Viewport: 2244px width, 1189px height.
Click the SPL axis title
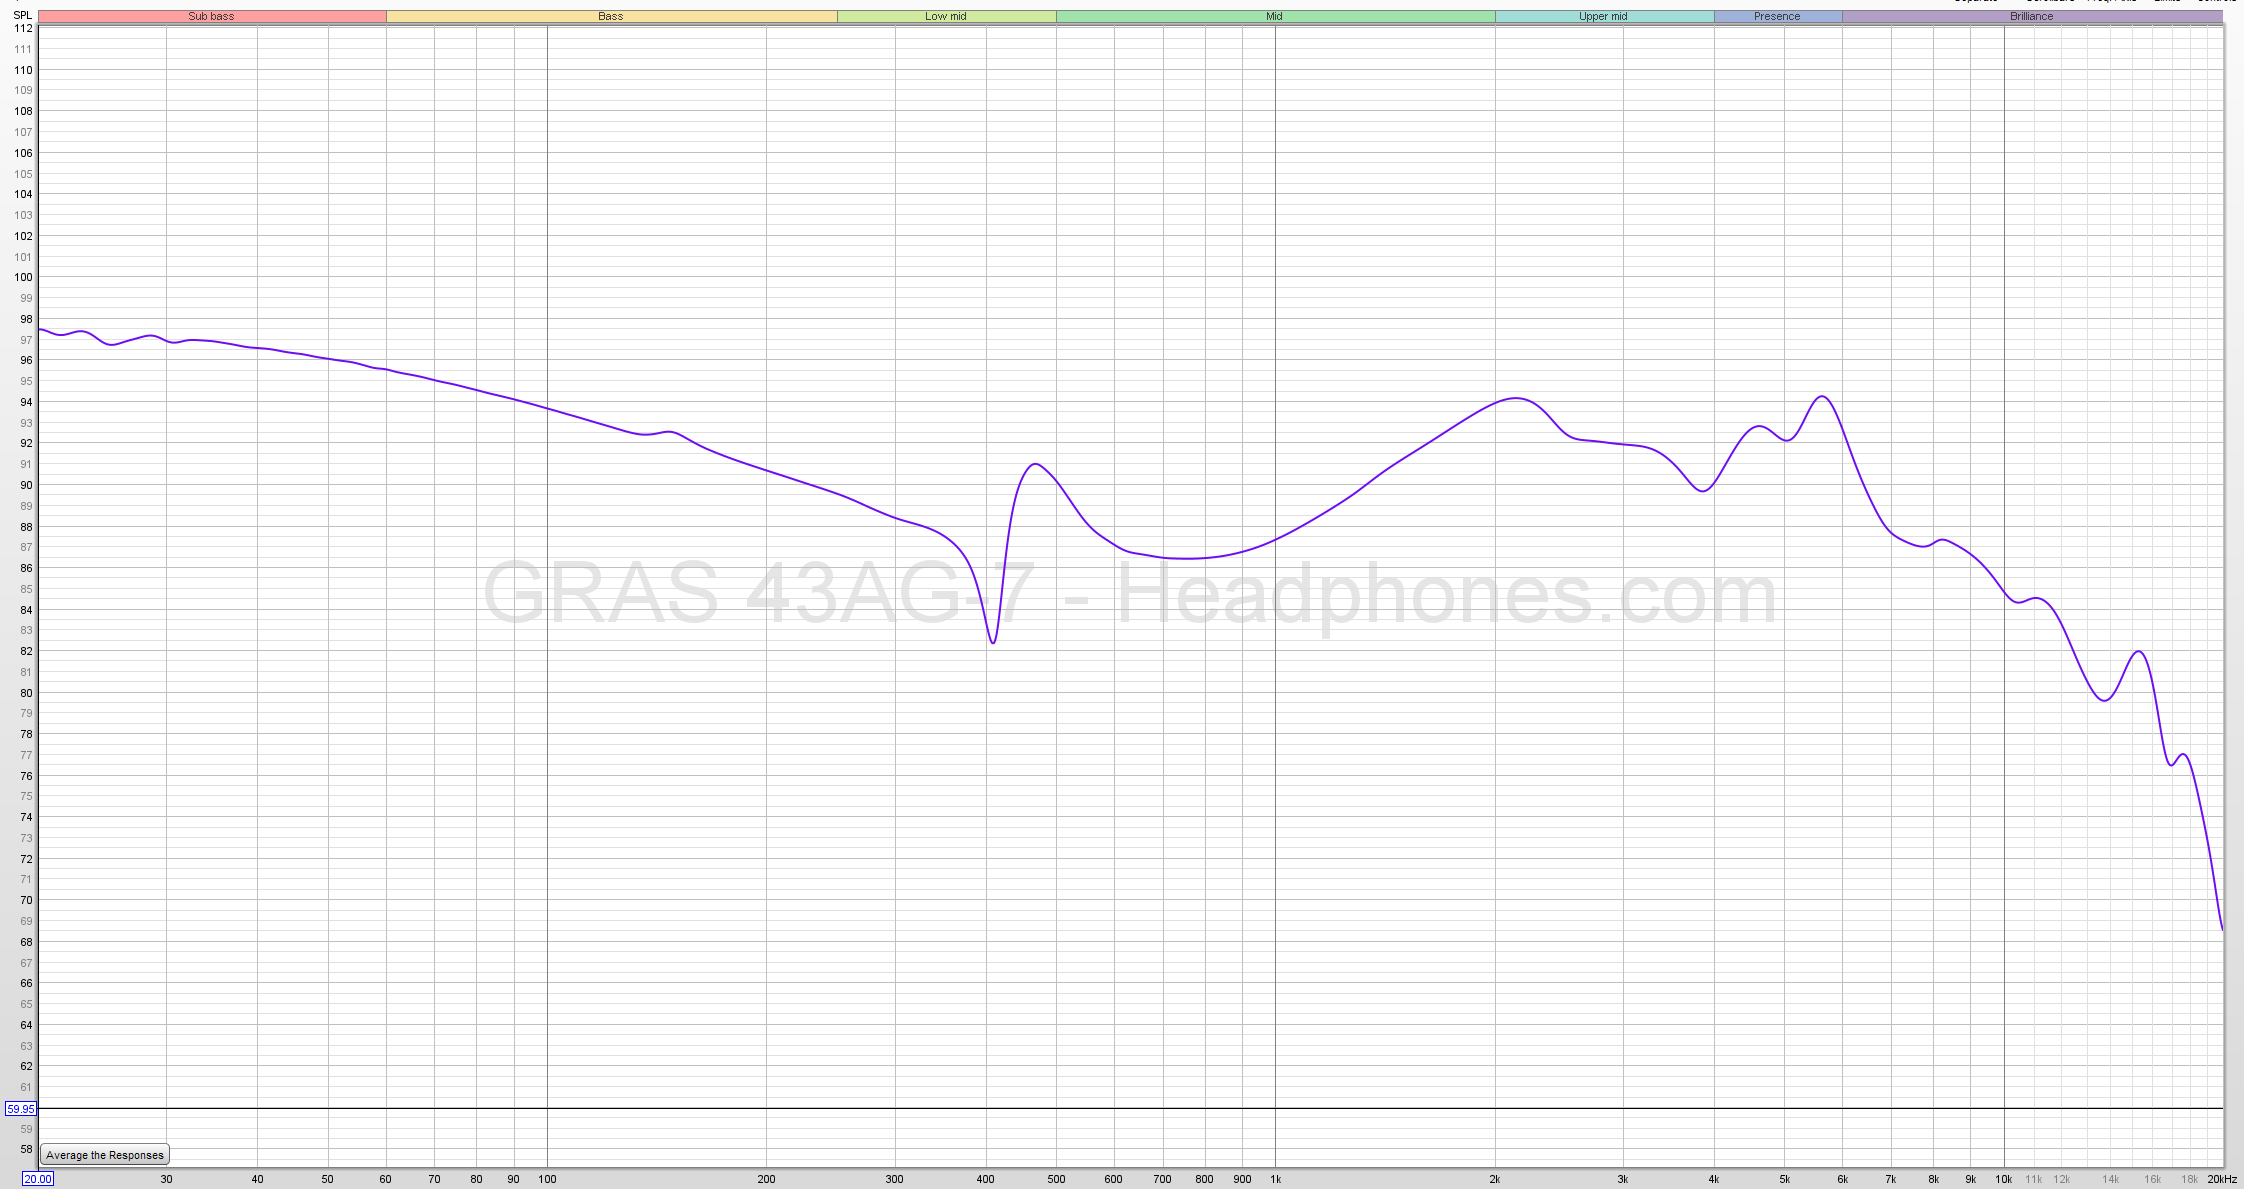(x=22, y=15)
